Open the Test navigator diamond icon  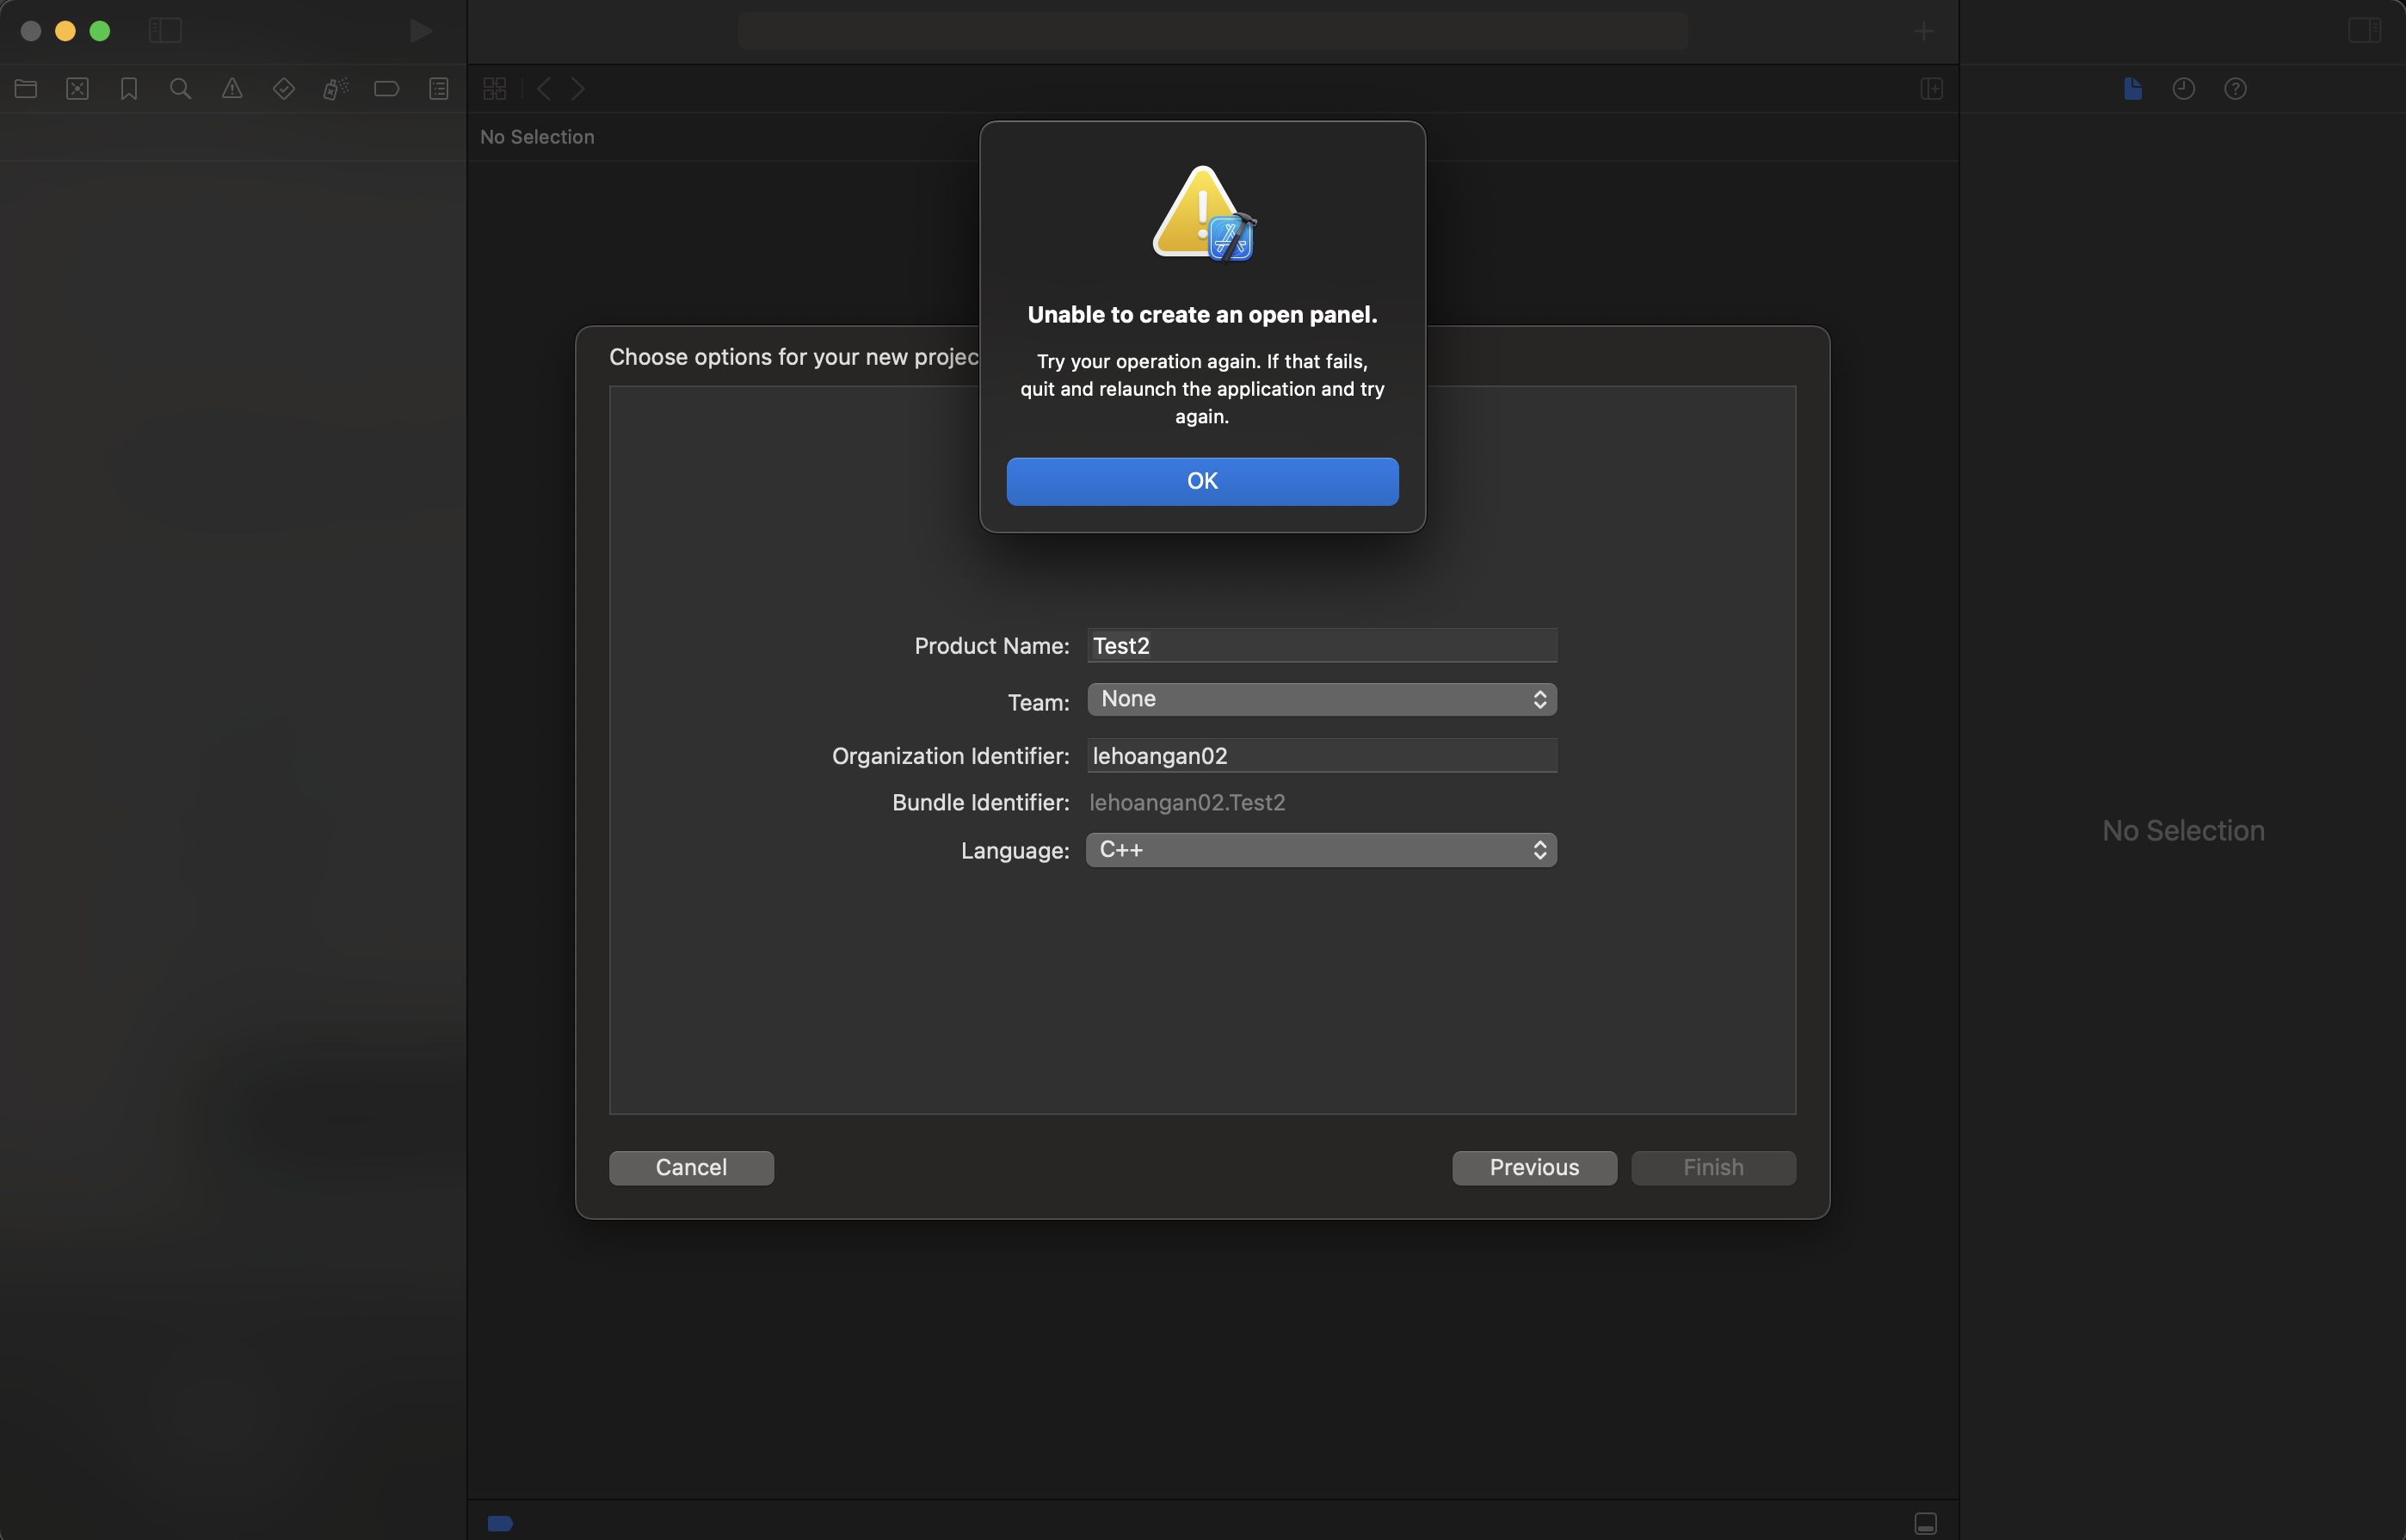coord(284,89)
